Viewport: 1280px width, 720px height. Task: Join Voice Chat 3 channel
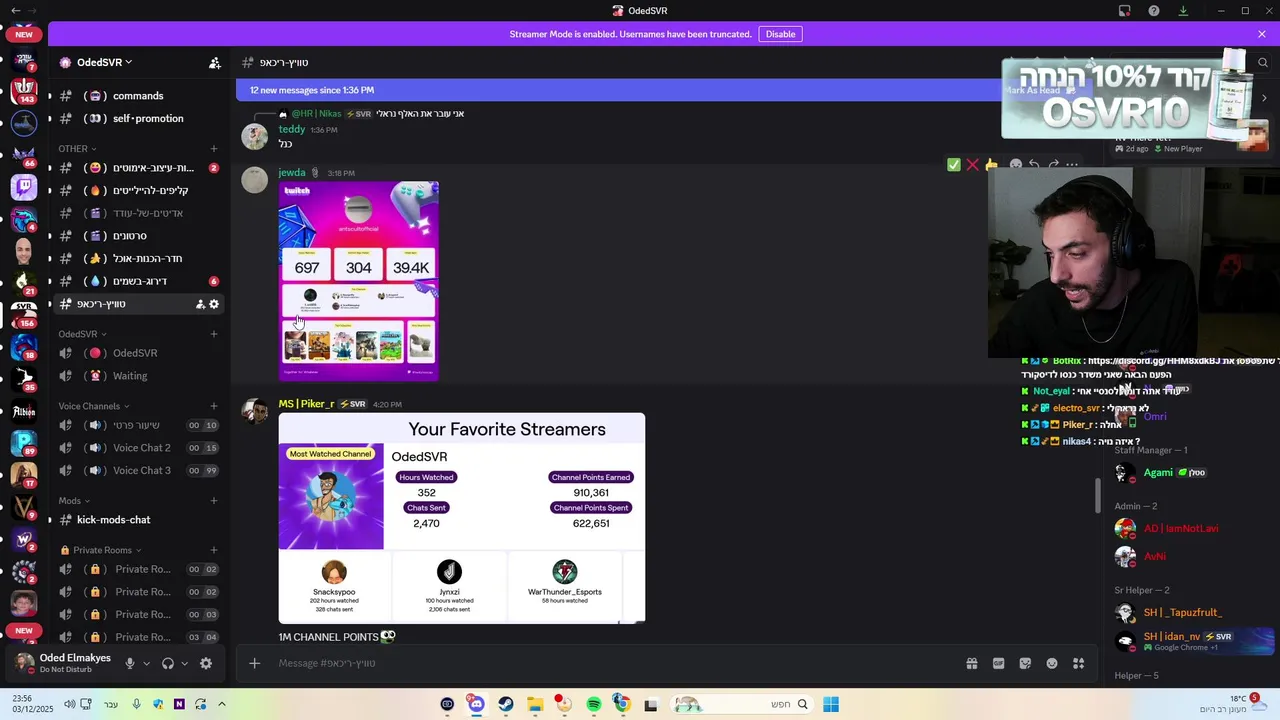[x=138, y=470]
